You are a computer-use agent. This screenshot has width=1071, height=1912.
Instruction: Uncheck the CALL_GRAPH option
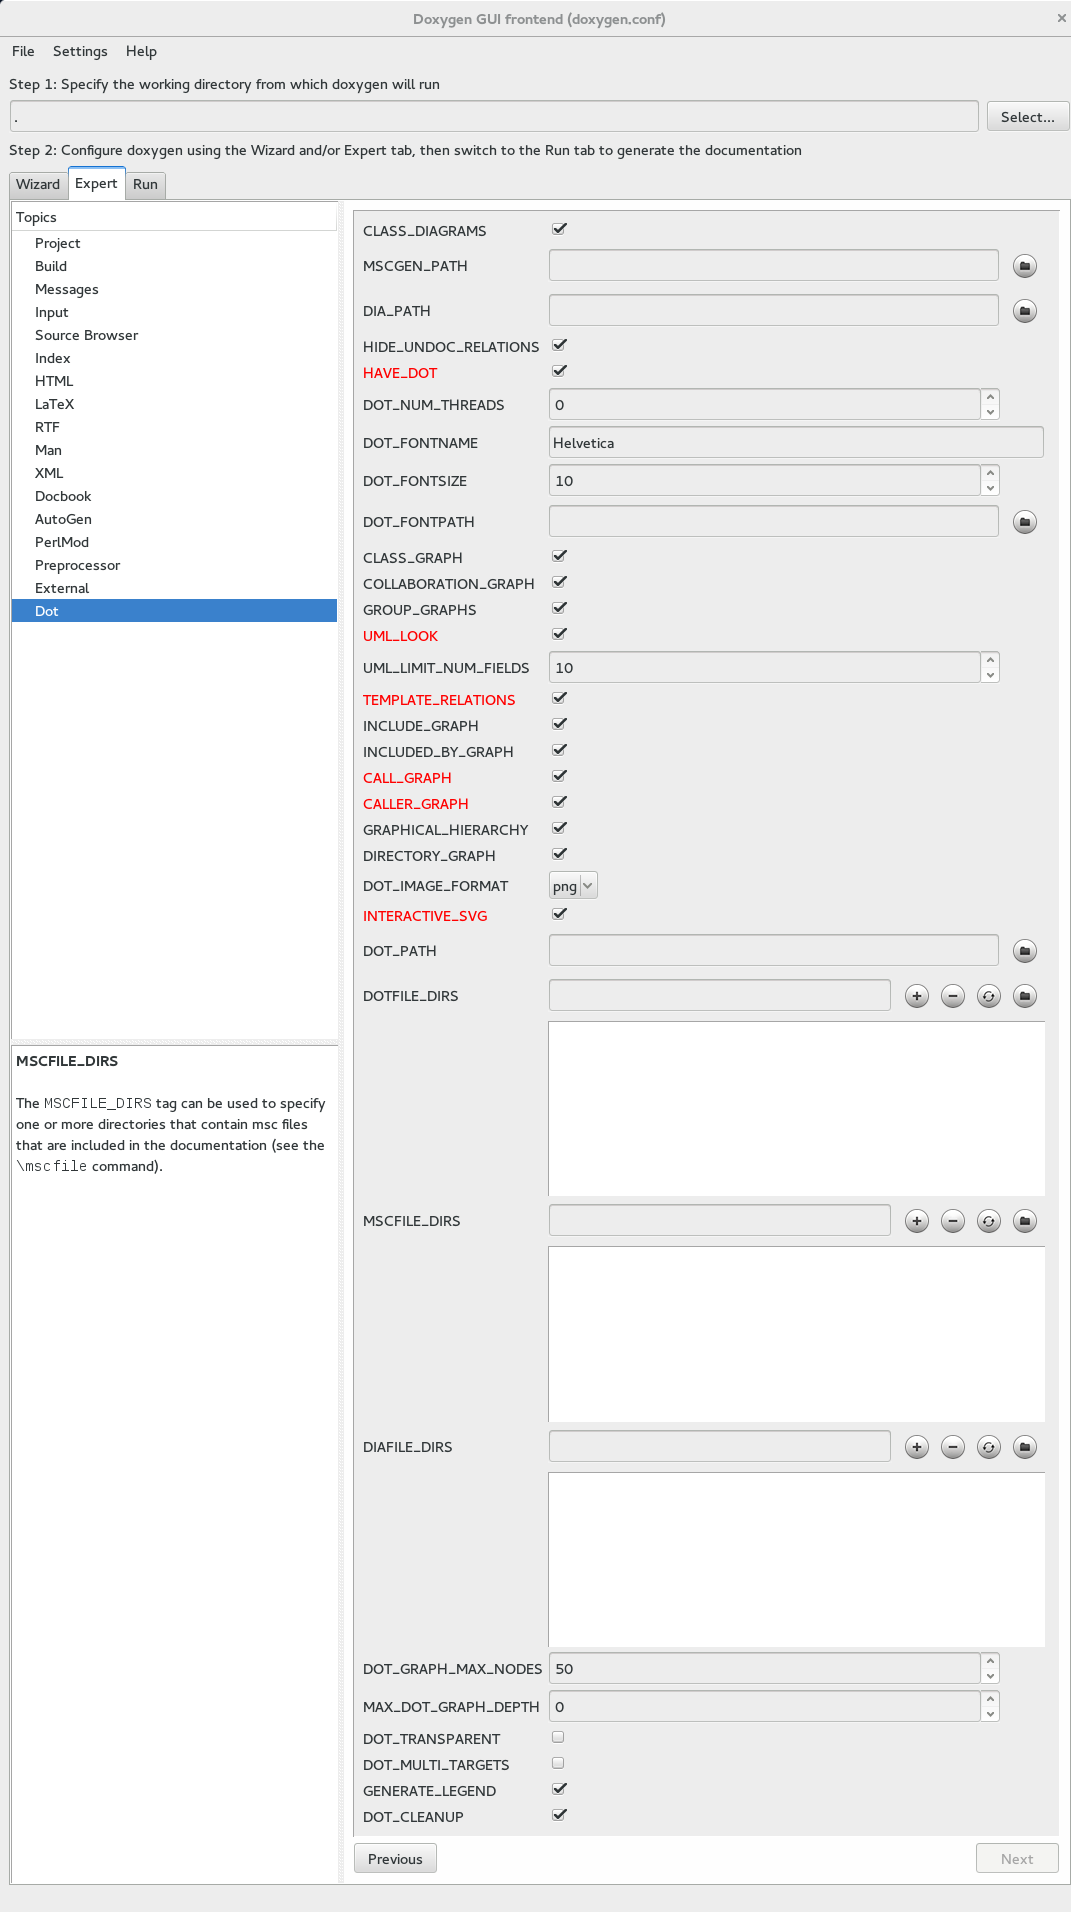click(x=559, y=776)
